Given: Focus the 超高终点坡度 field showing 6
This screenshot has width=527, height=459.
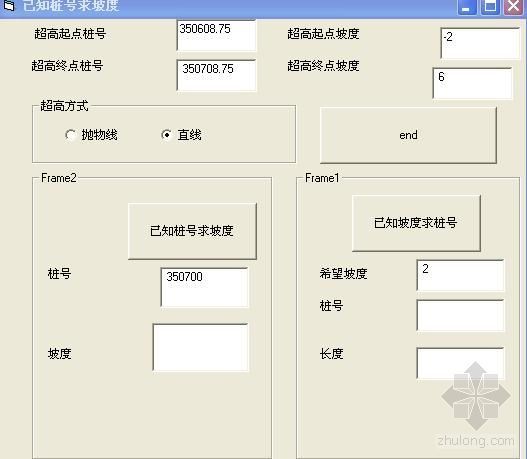Looking at the screenshot, I should point(472,83).
